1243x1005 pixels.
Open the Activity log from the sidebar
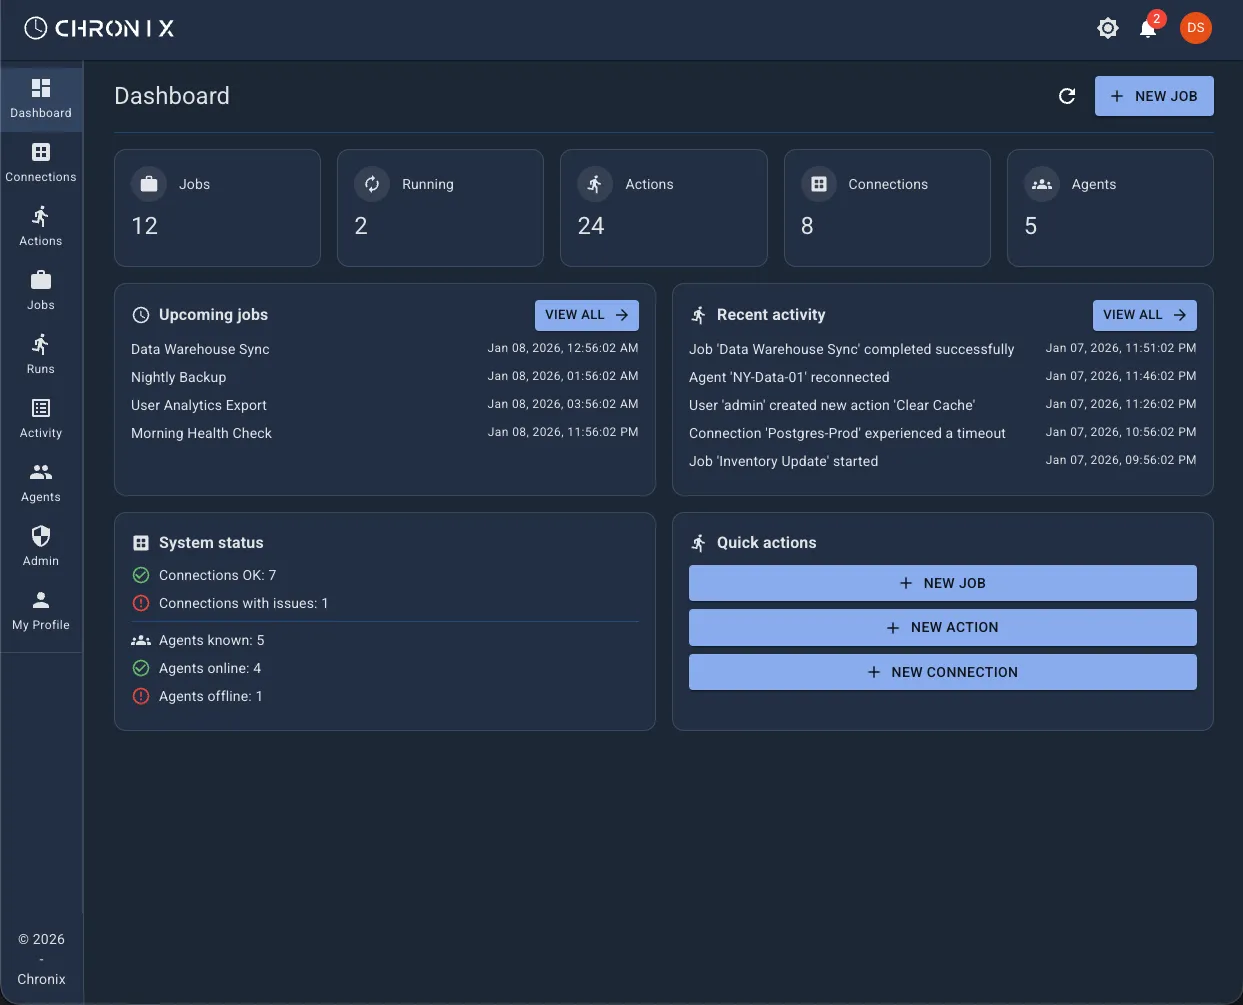[x=40, y=418]
